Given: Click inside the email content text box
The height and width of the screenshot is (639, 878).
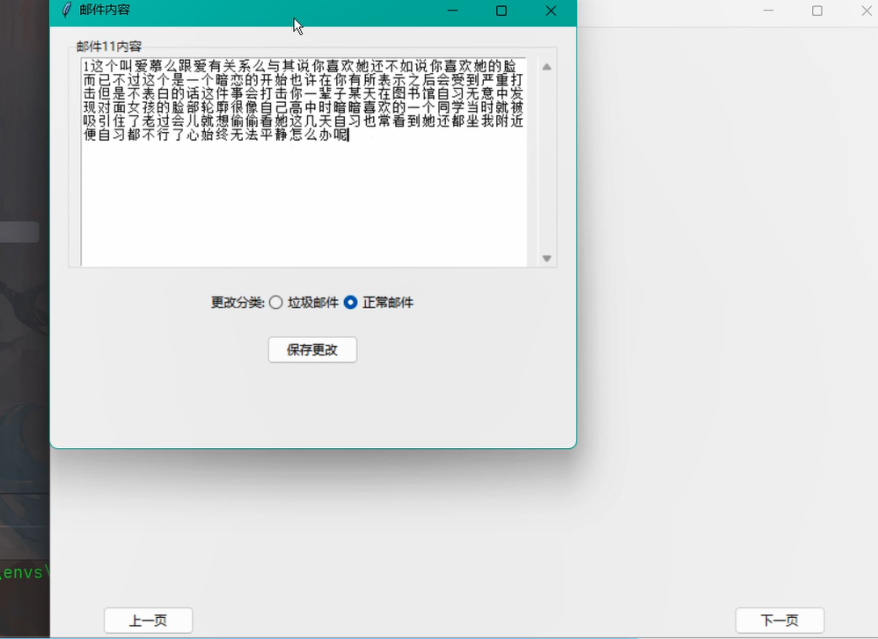Looking at the screenshot, I should point(303,162).
